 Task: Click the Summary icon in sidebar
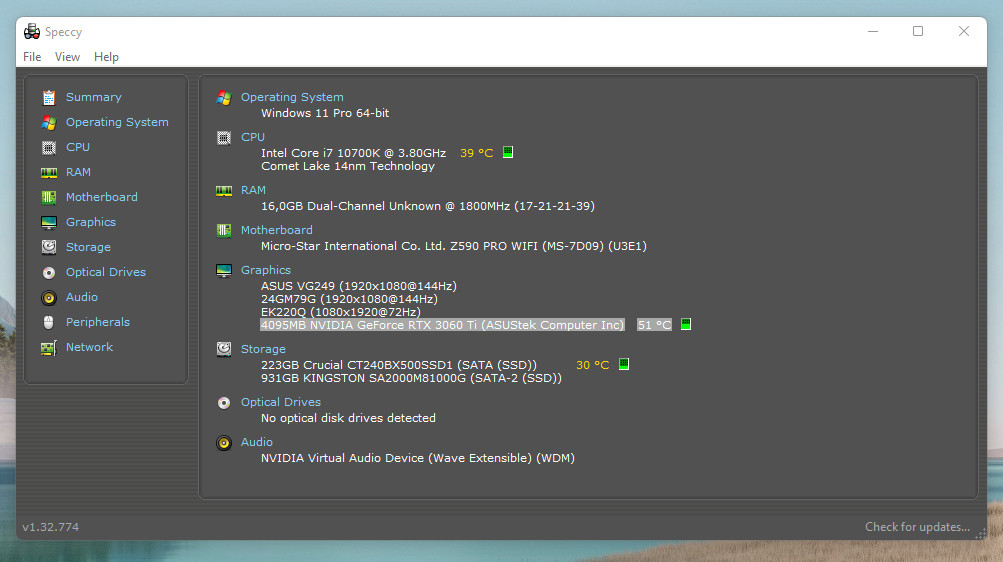tap(48, 97)
